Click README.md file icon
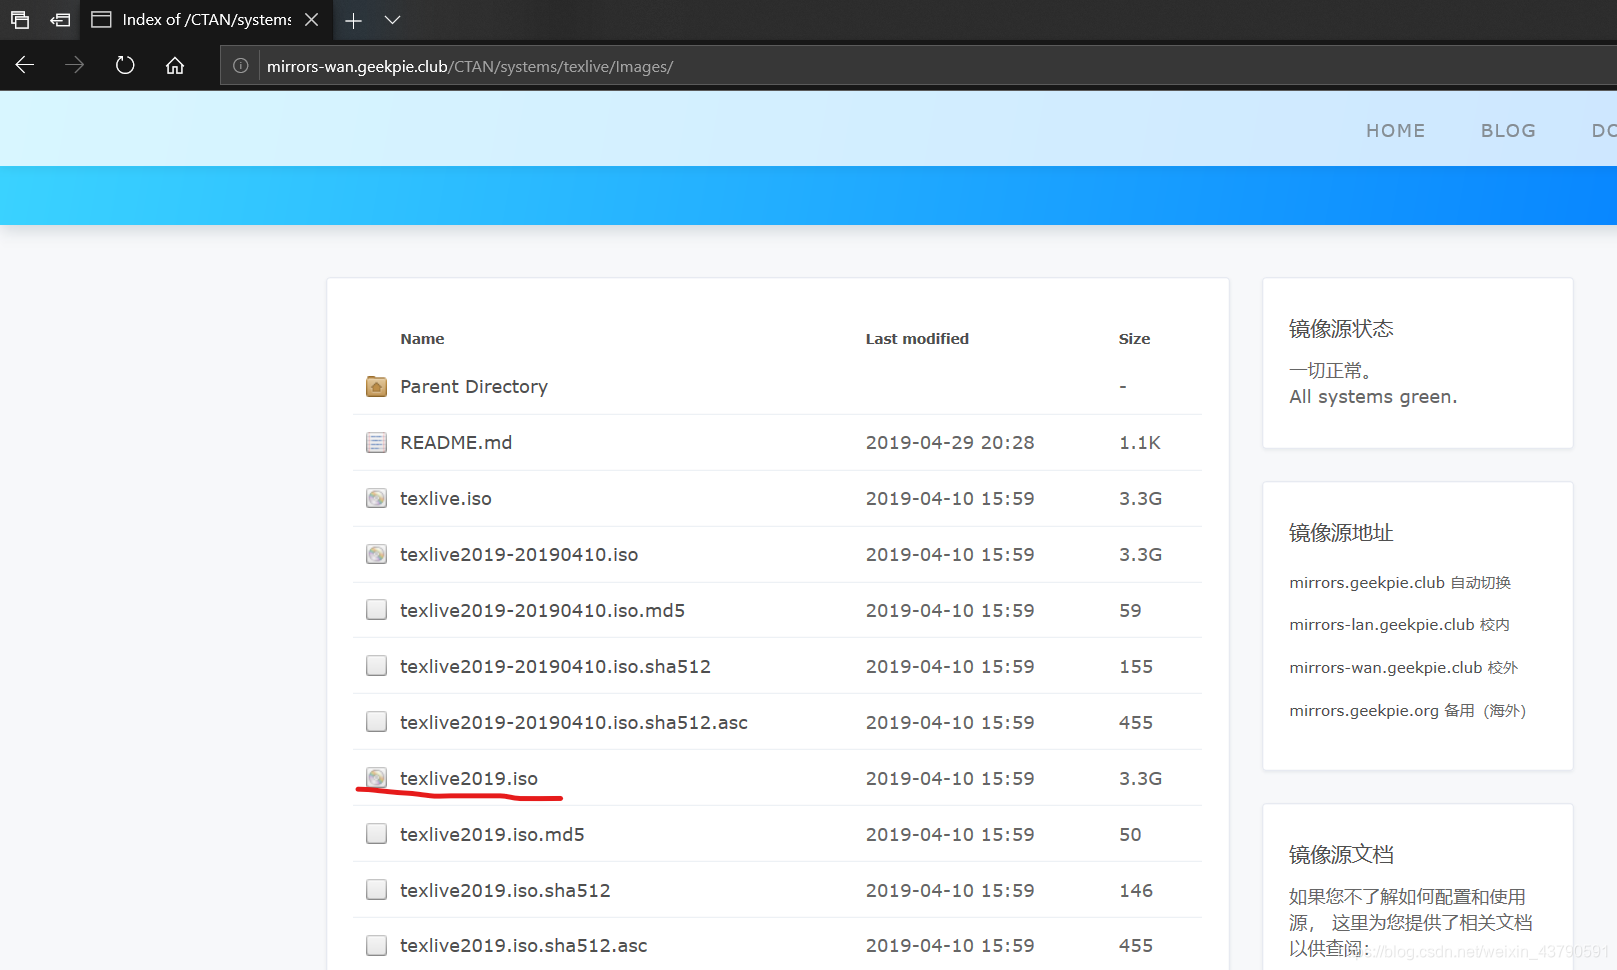The height and width of the screenshot is (970, 1617). click(x=376, y=442)
